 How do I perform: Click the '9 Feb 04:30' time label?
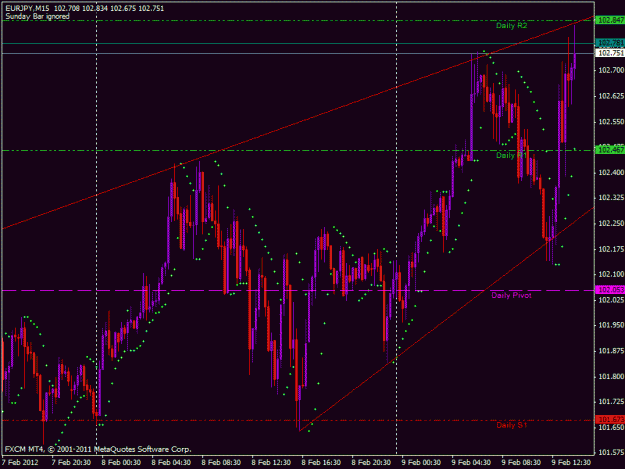coord(471,462)
